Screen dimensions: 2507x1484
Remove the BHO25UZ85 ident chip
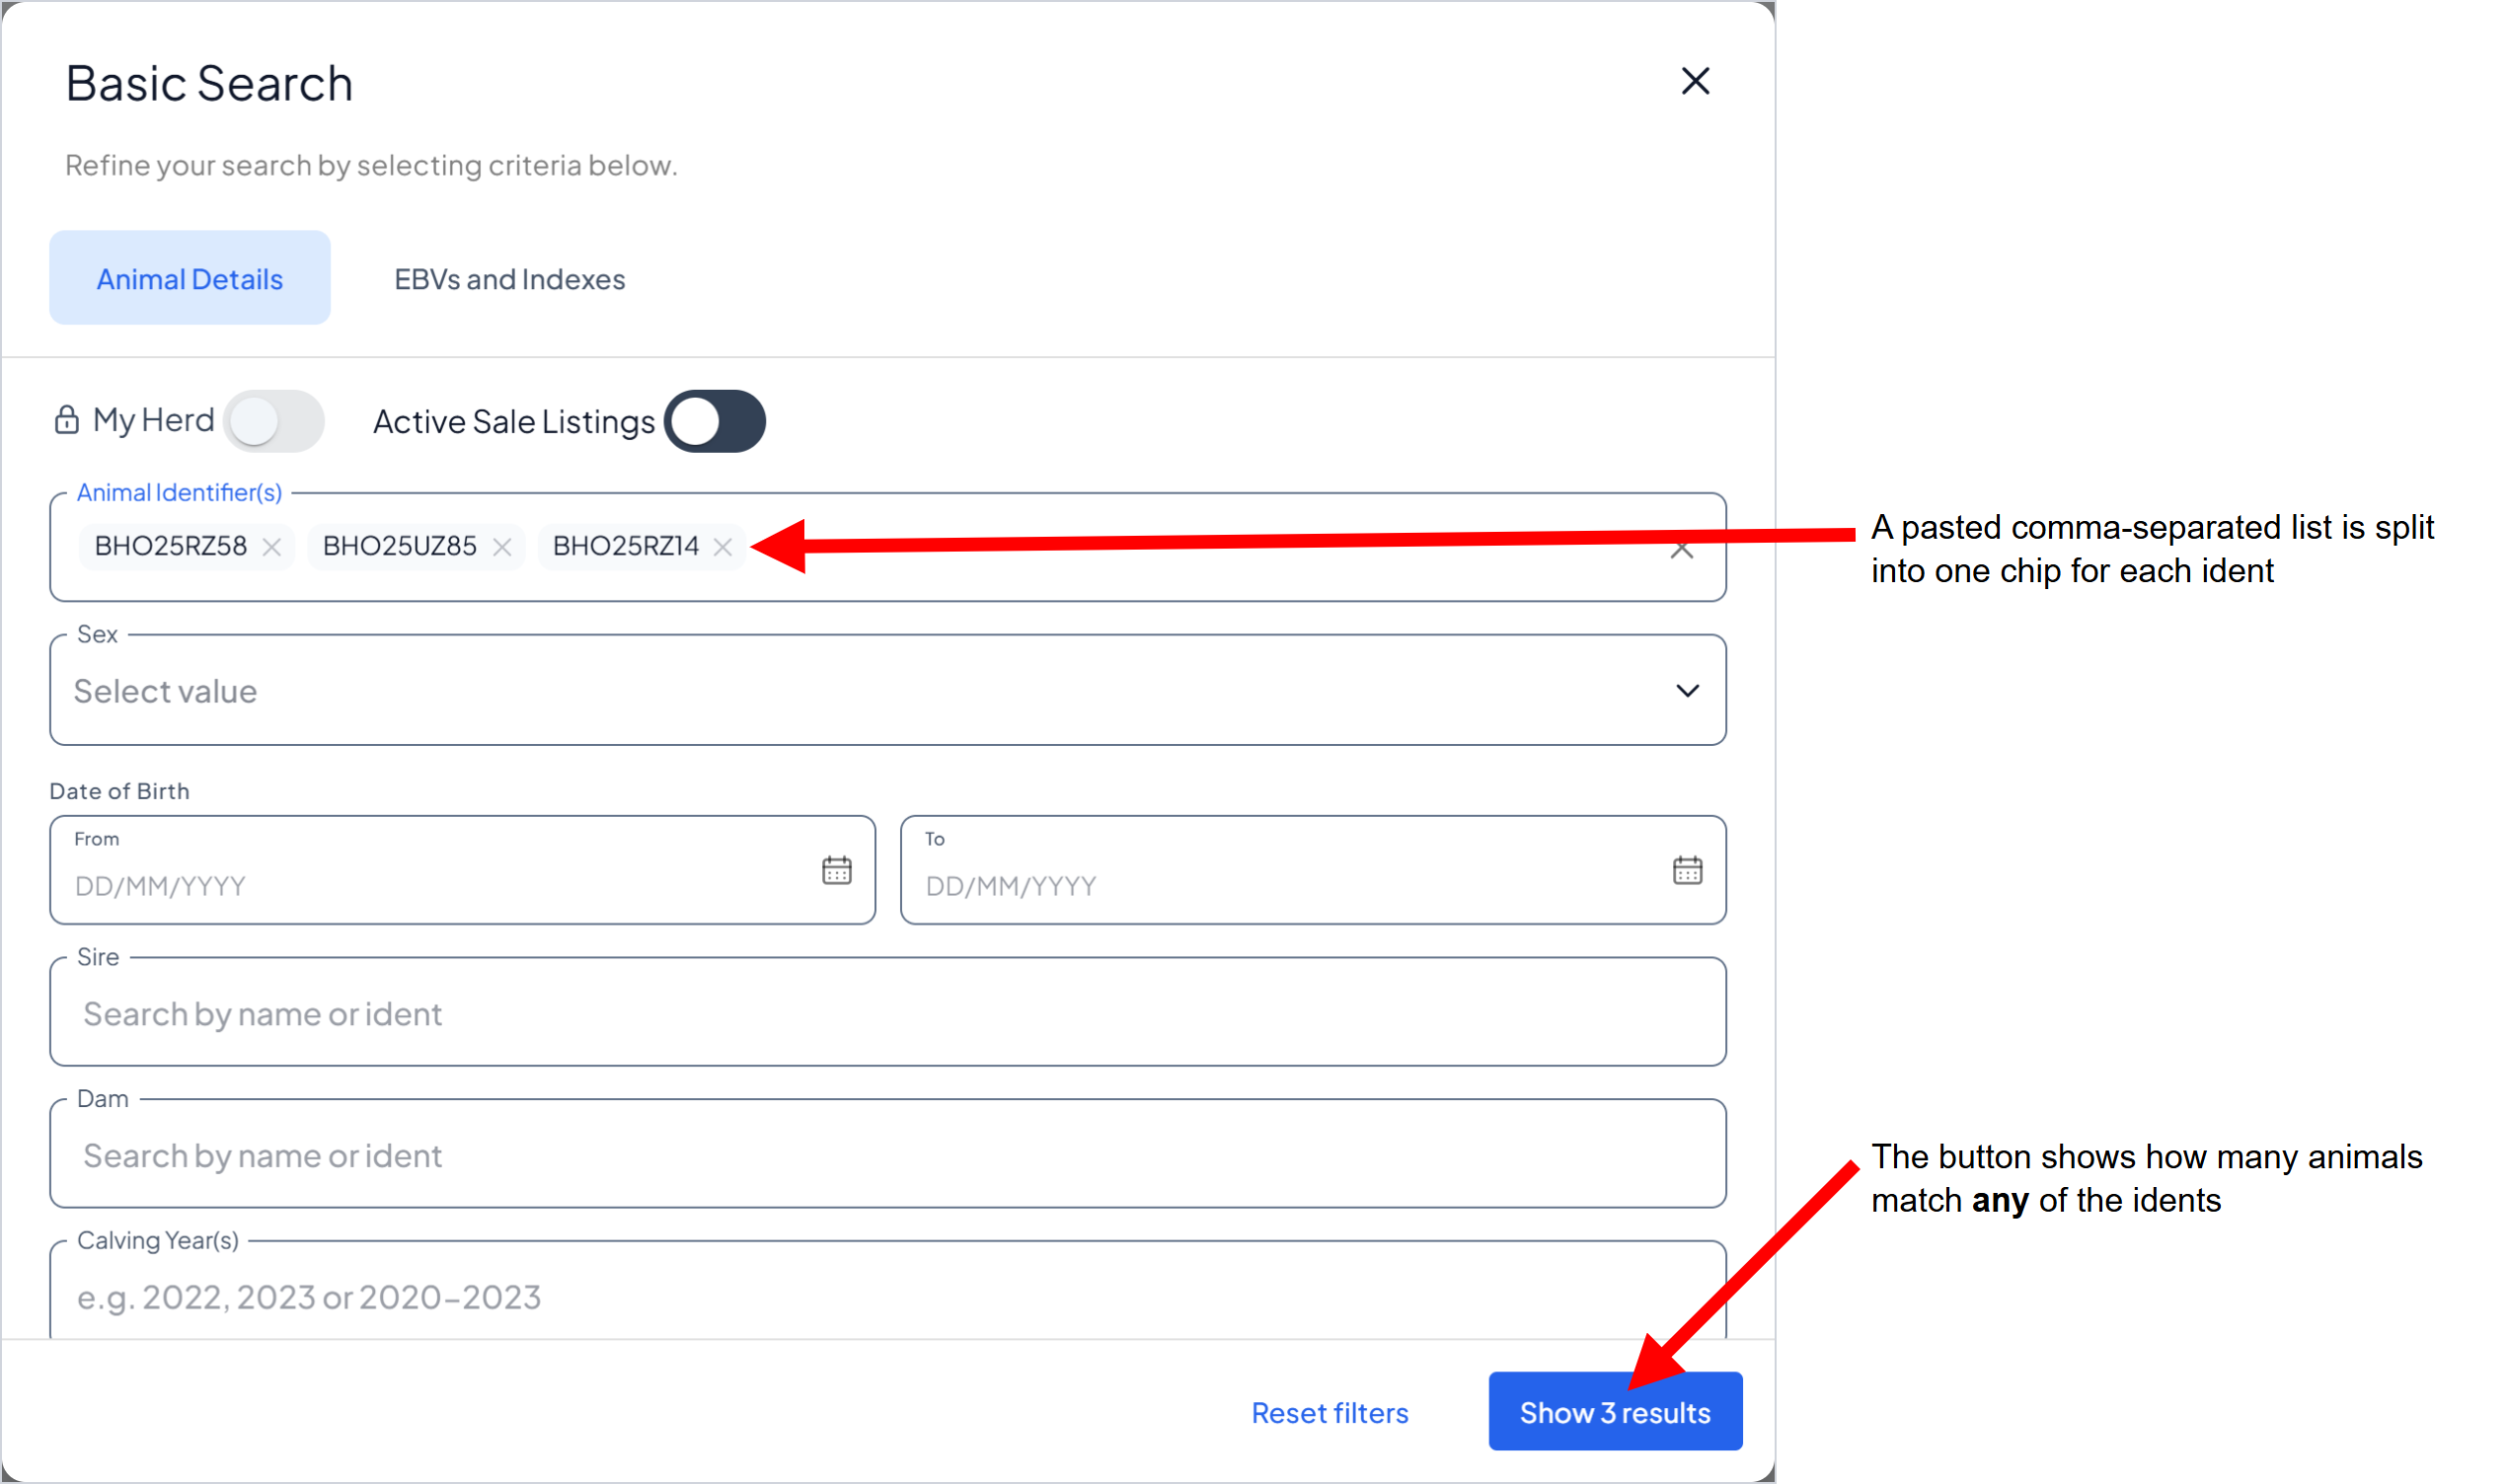502,547
